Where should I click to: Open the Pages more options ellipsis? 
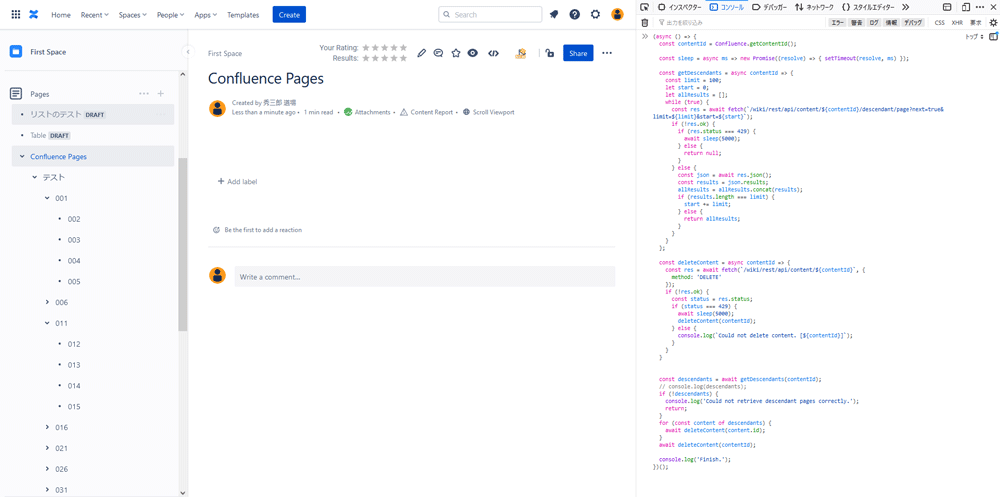144,94
